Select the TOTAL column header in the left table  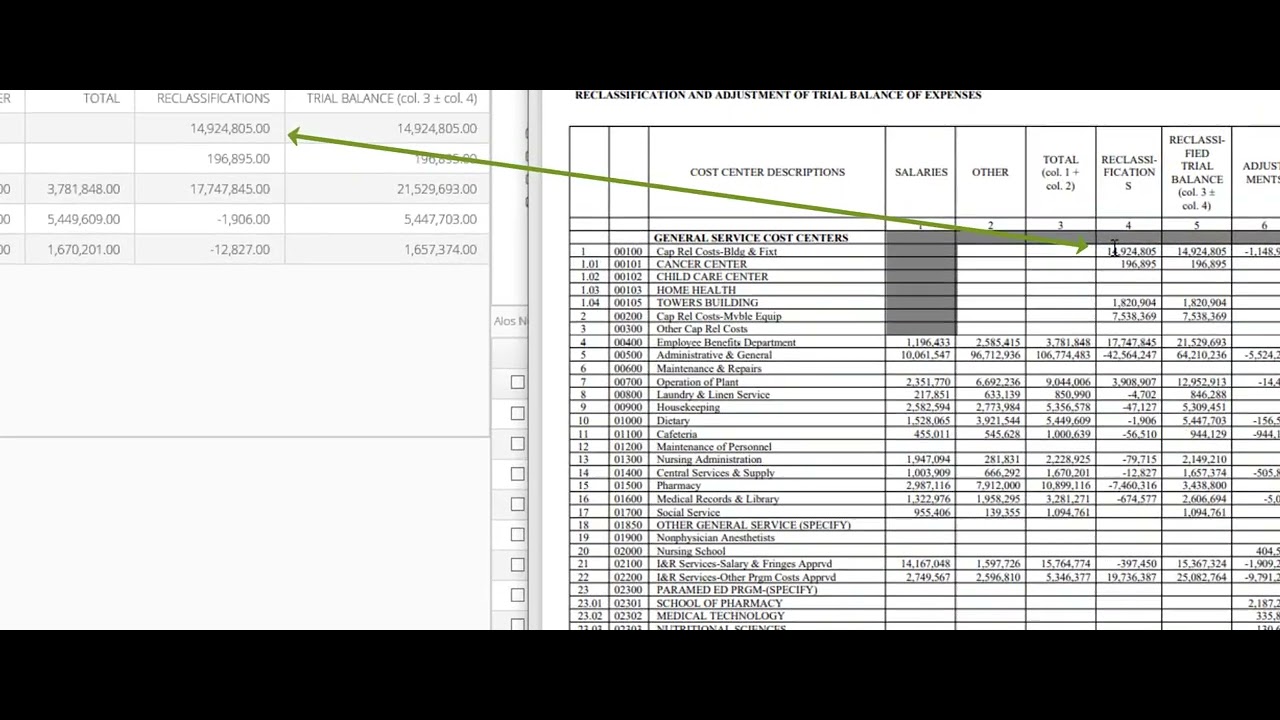click(101, 98)
